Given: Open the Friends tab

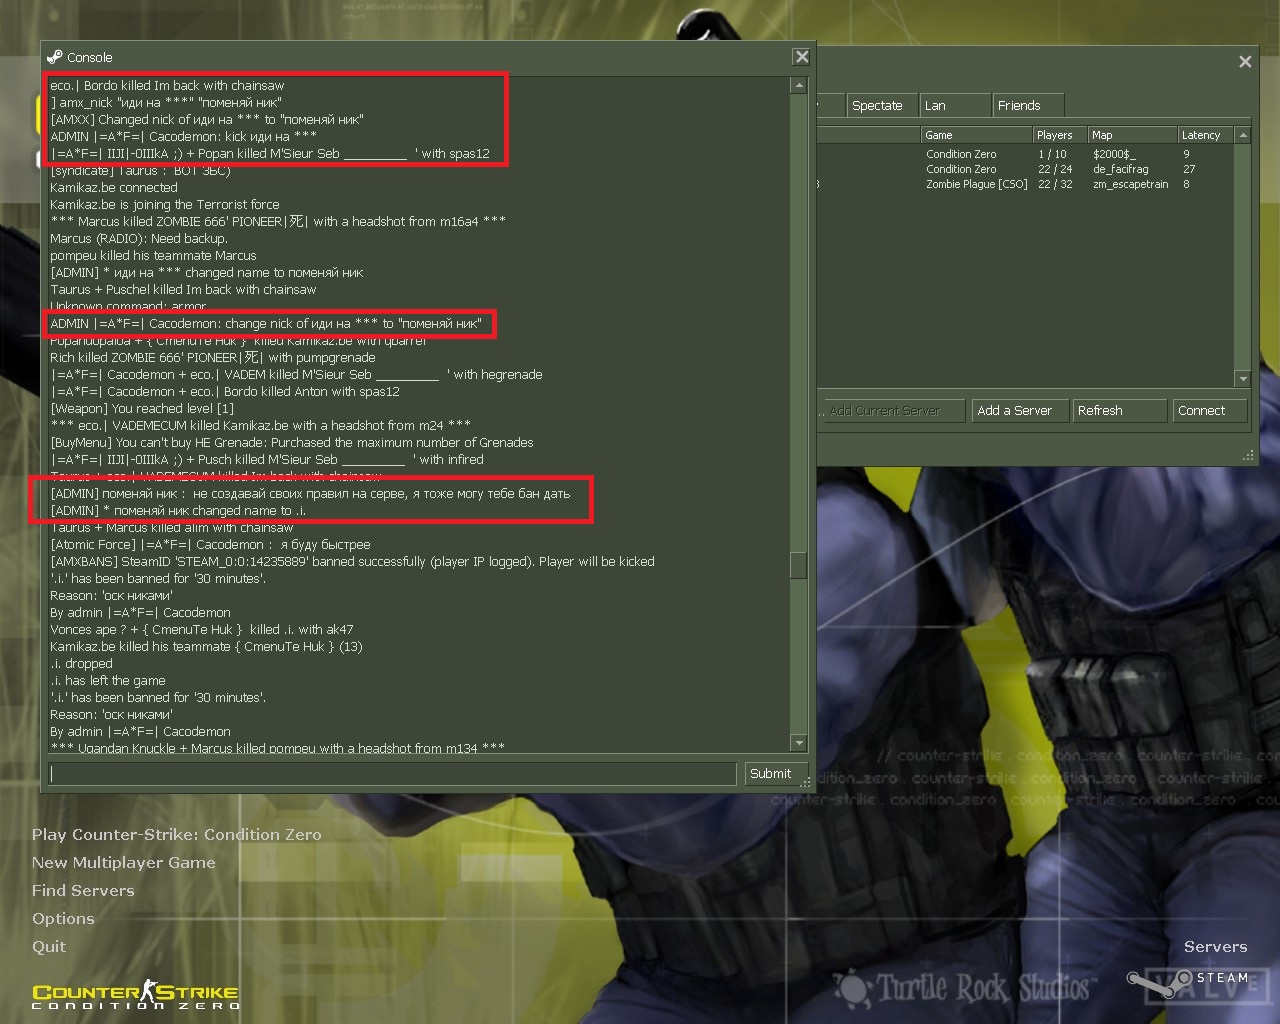Looking at the screenshot, I should [1027, 105].
